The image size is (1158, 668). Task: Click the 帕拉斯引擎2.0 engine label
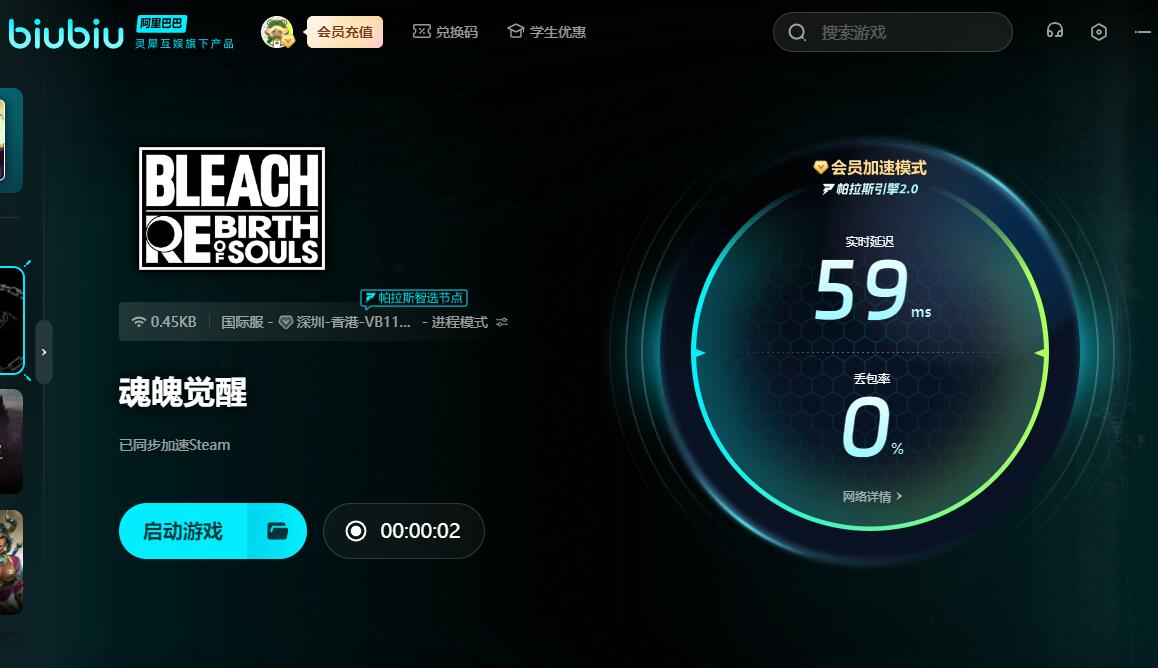pyautogui.click(x=870, y=189)
